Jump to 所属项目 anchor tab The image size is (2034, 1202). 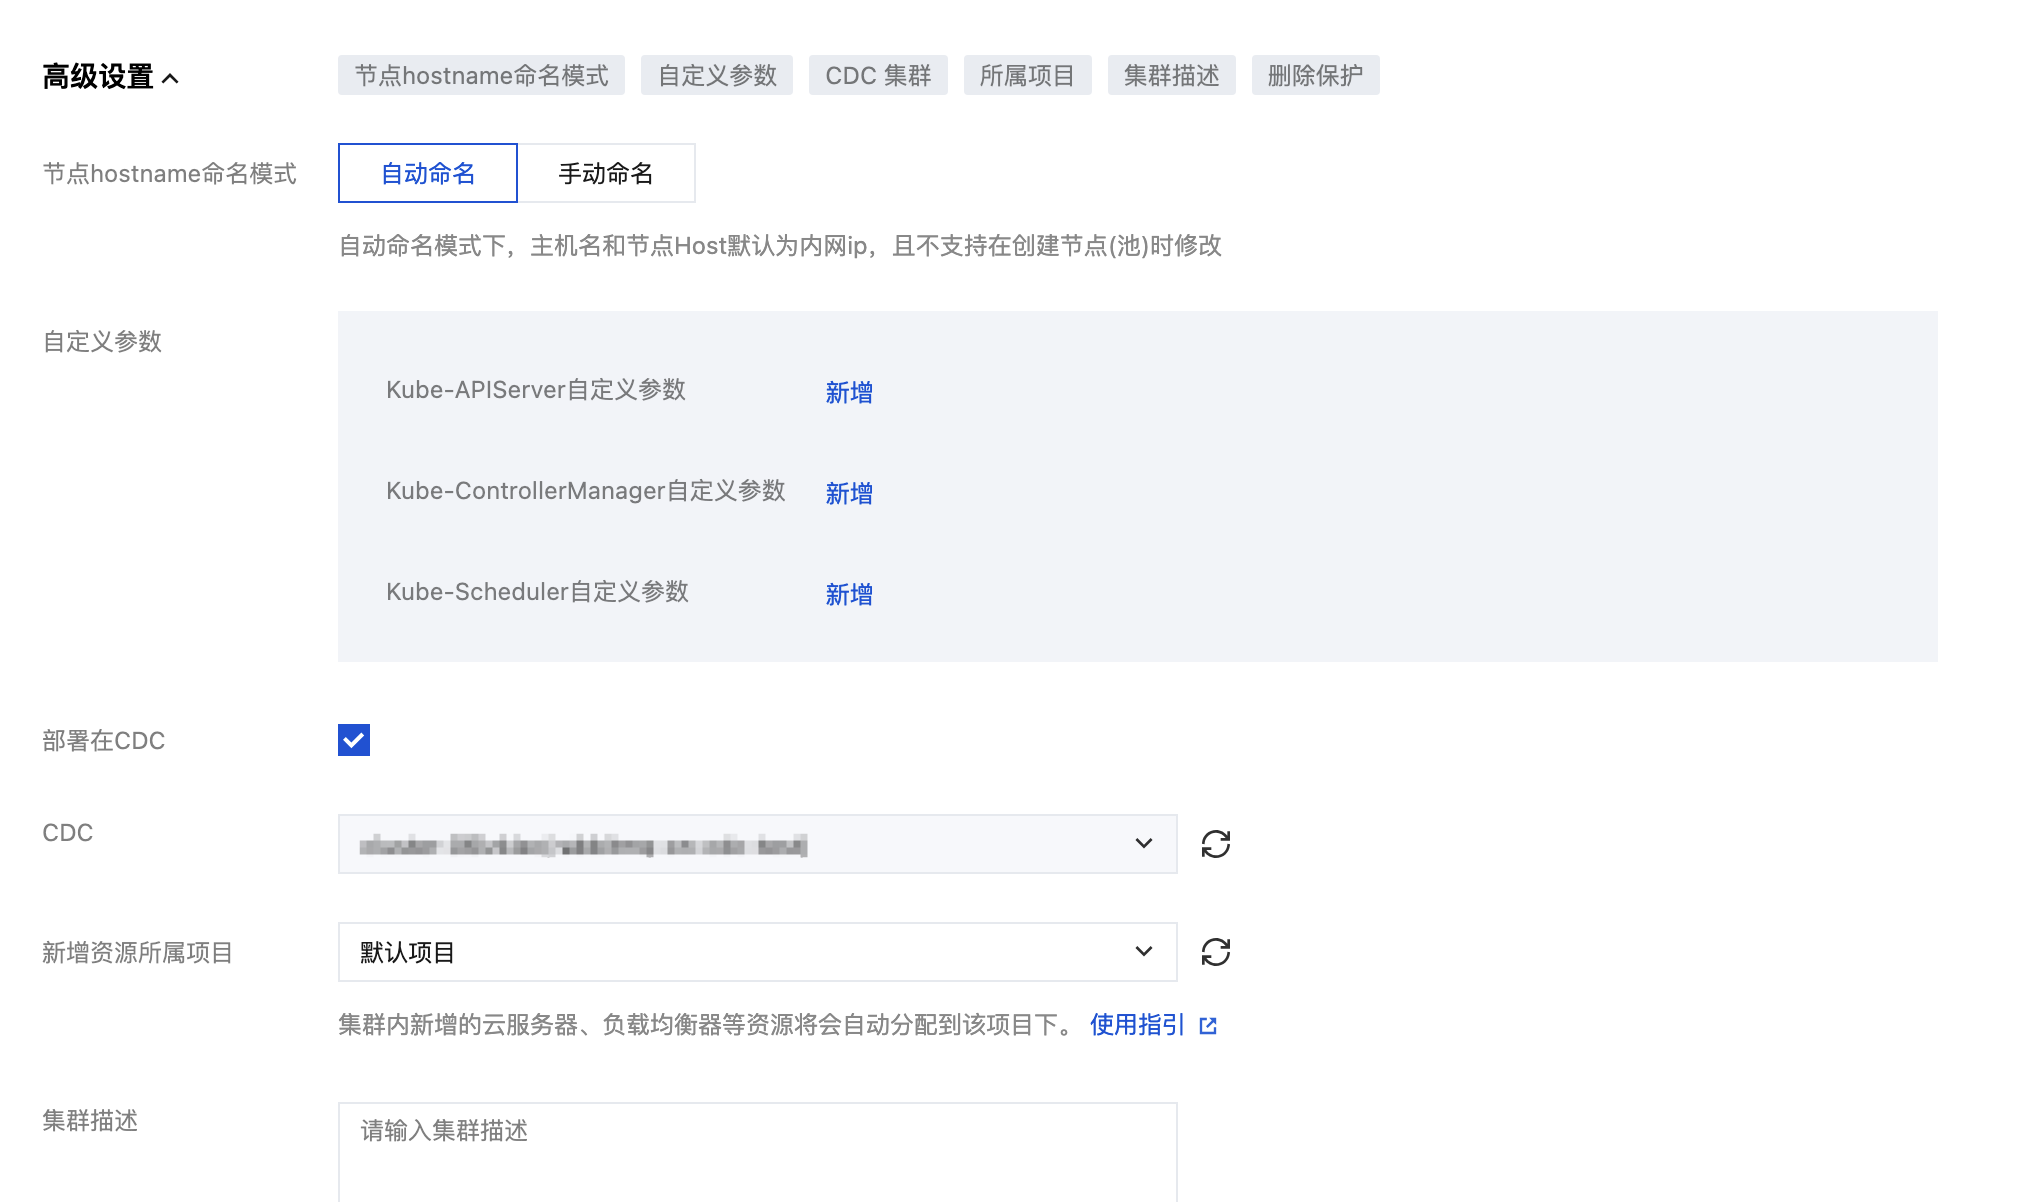pyautogui.click(x=1027, y=75)
